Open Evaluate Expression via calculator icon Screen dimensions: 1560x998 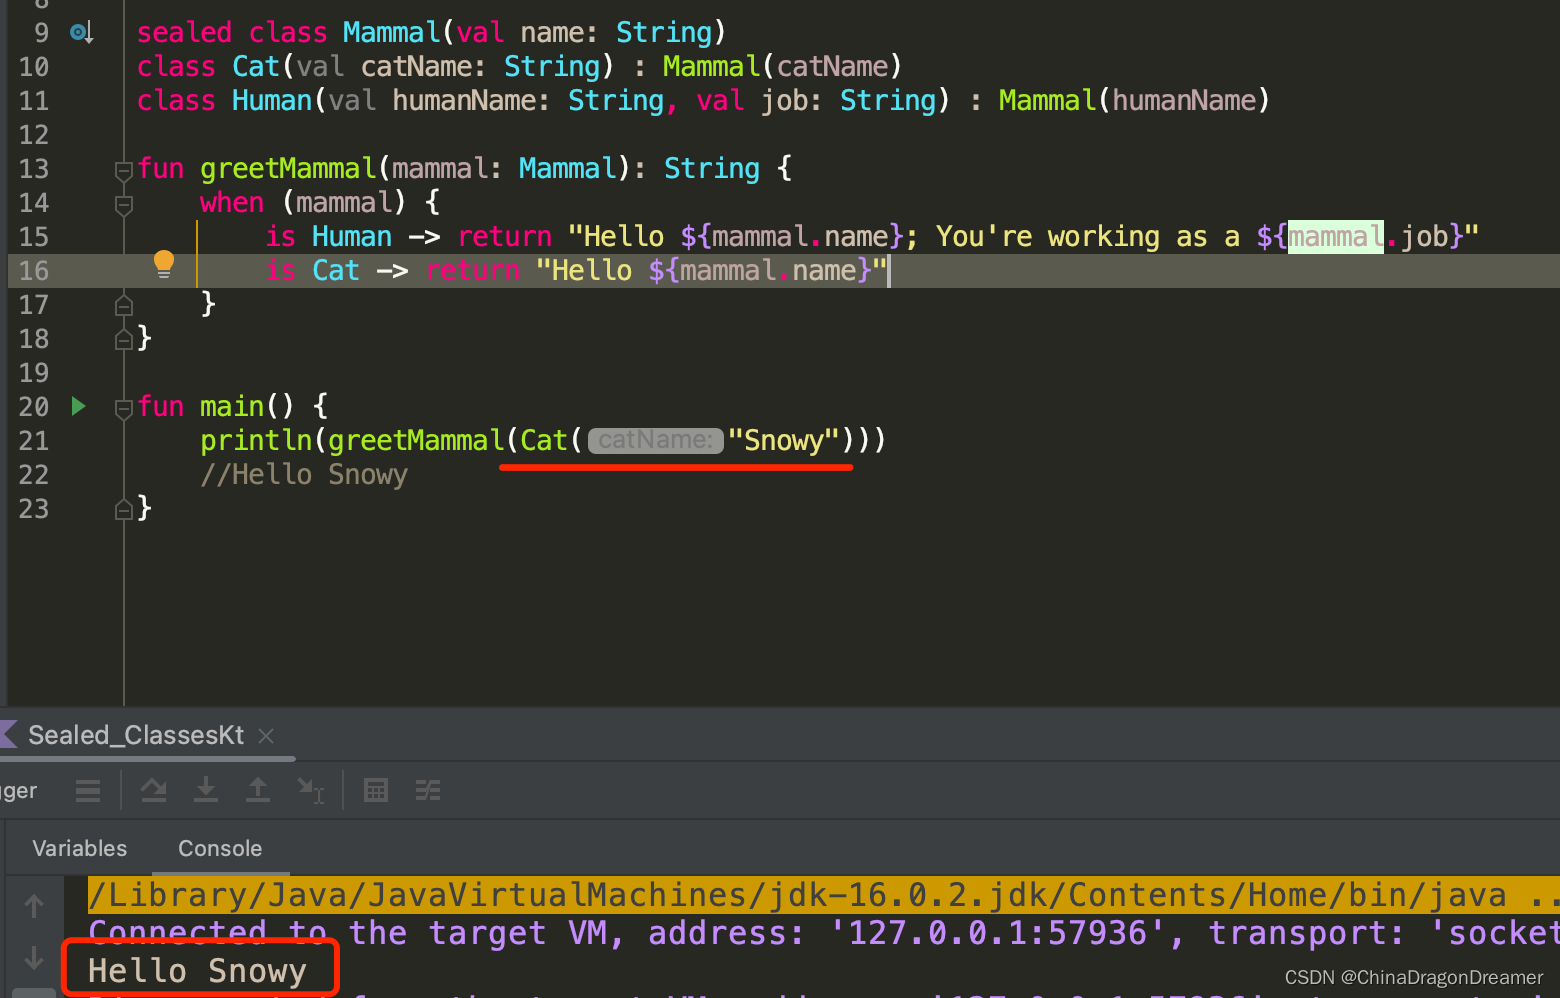tap(375, 790)
